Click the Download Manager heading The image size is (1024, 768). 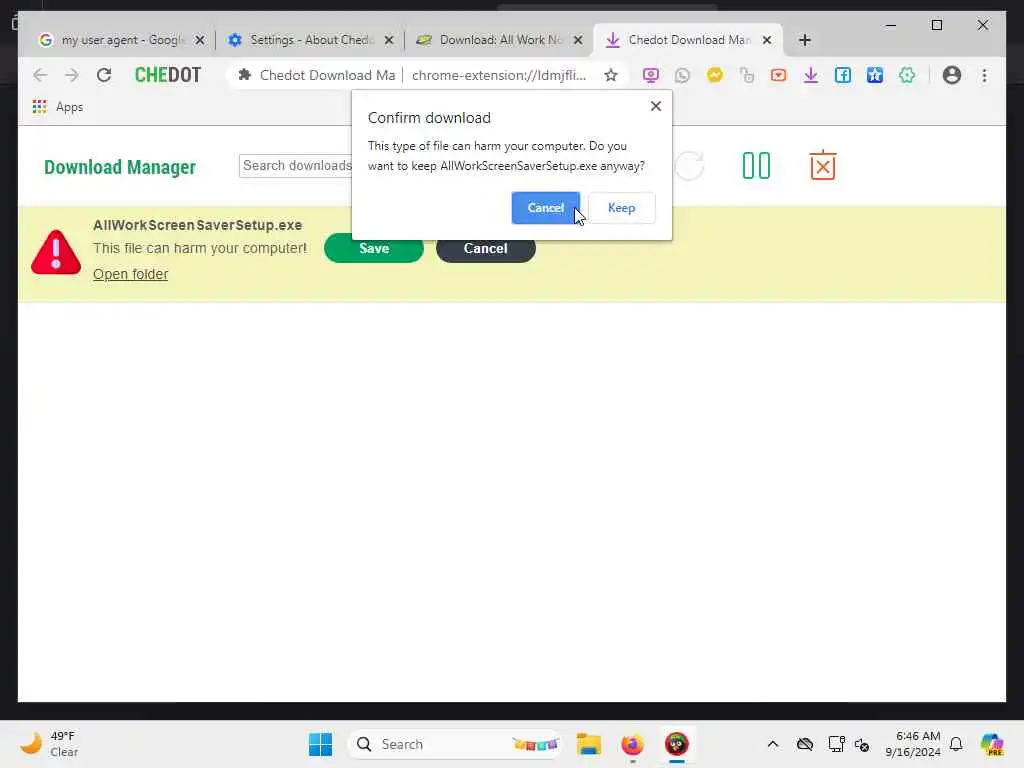click(x=120, y=167)
